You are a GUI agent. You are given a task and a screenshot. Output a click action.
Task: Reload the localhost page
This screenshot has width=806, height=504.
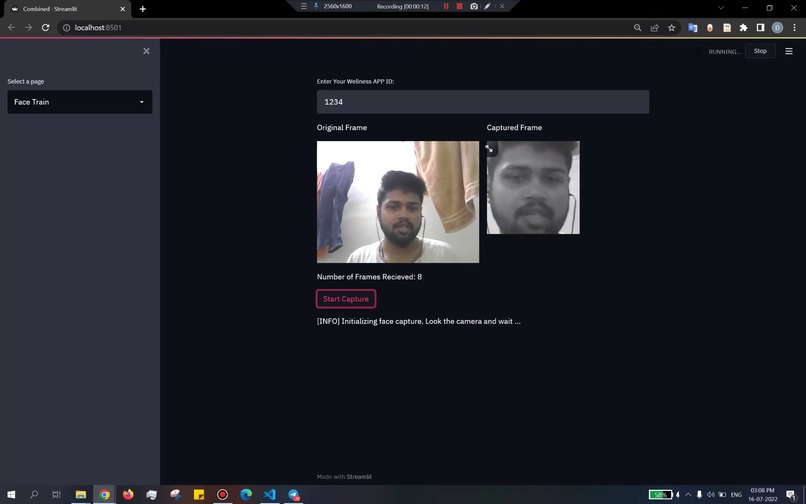click(46, 28)
